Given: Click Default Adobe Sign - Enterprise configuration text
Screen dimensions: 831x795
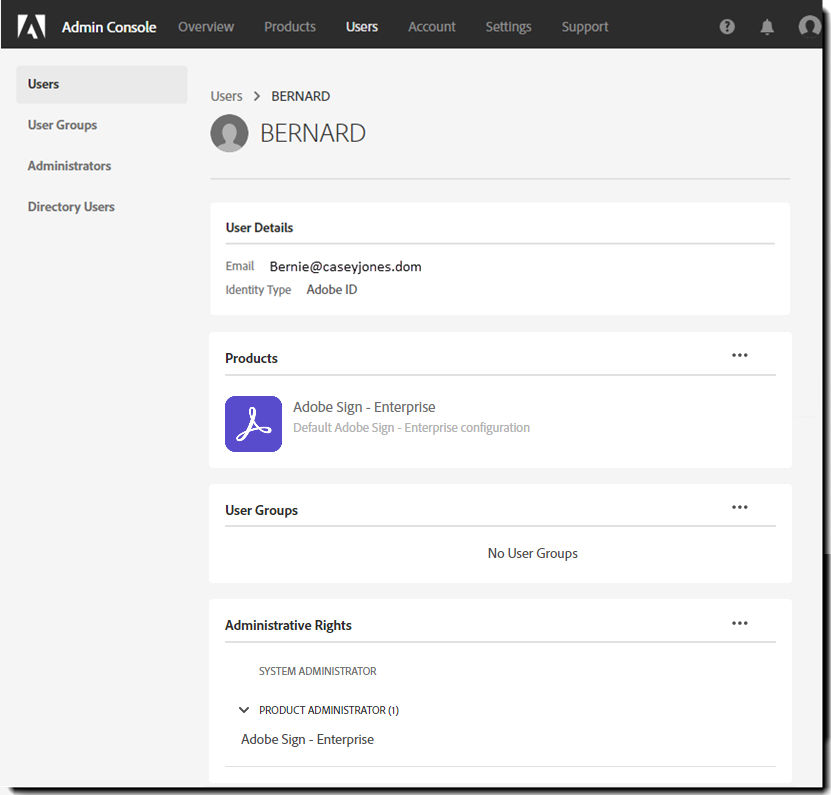Looking at the screenshot, I should tap(411, 428).
